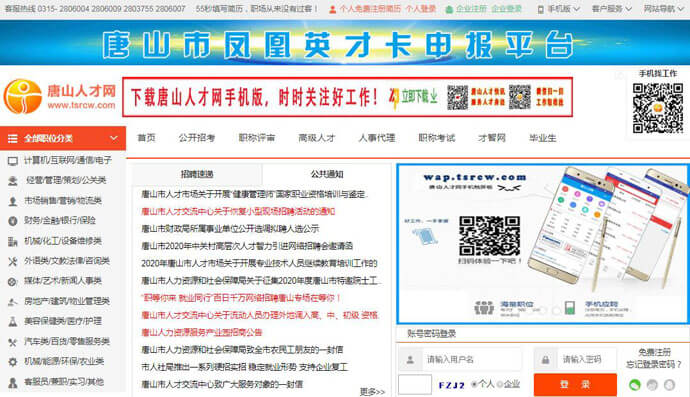Click the username field person icon
Screen dimensions: 690x397
click(410, 360)
